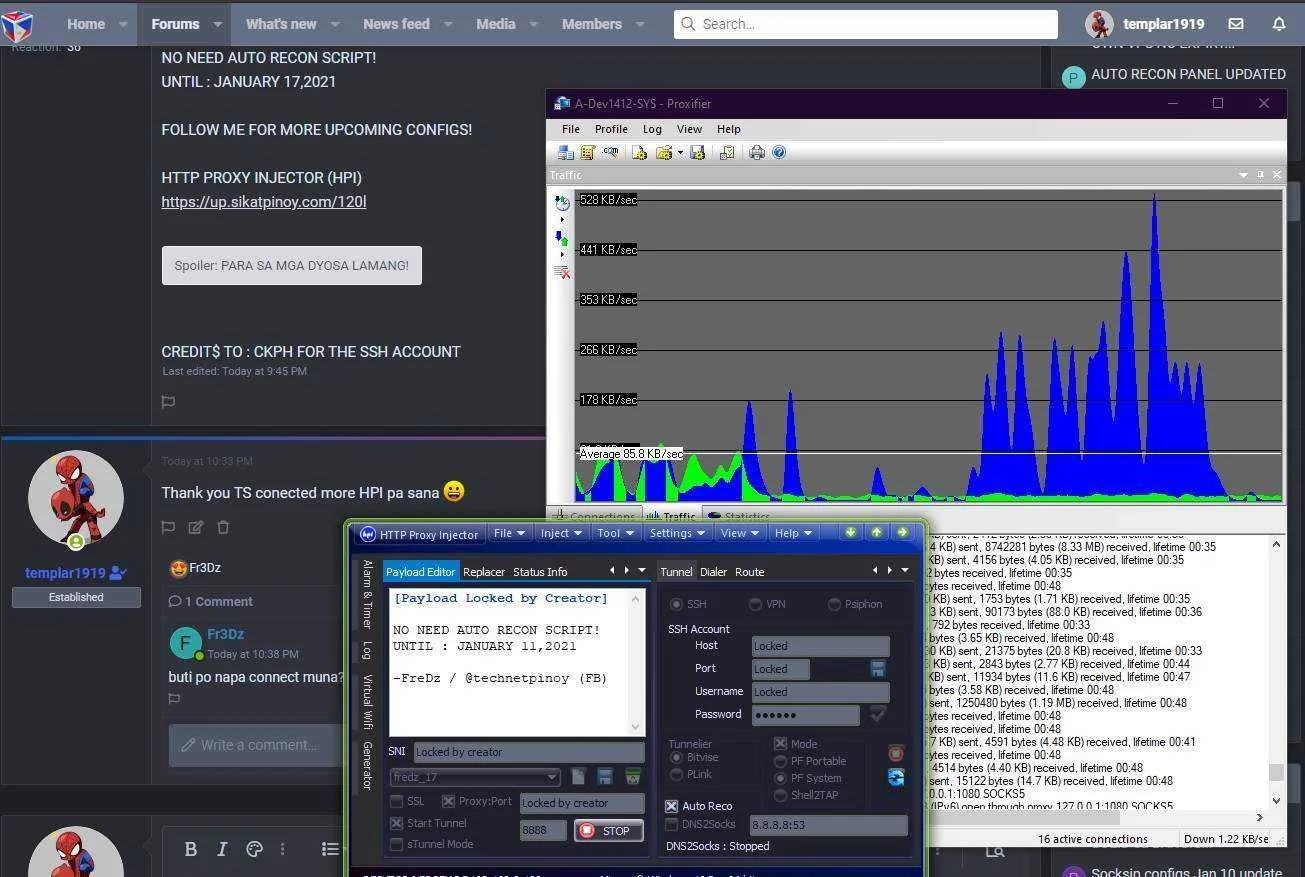Click the green right-arrow button in HTTP Proxy Injector
The width and height of the screenshot is (1305, 877).
pyautogui.click(x=903, y=533)
